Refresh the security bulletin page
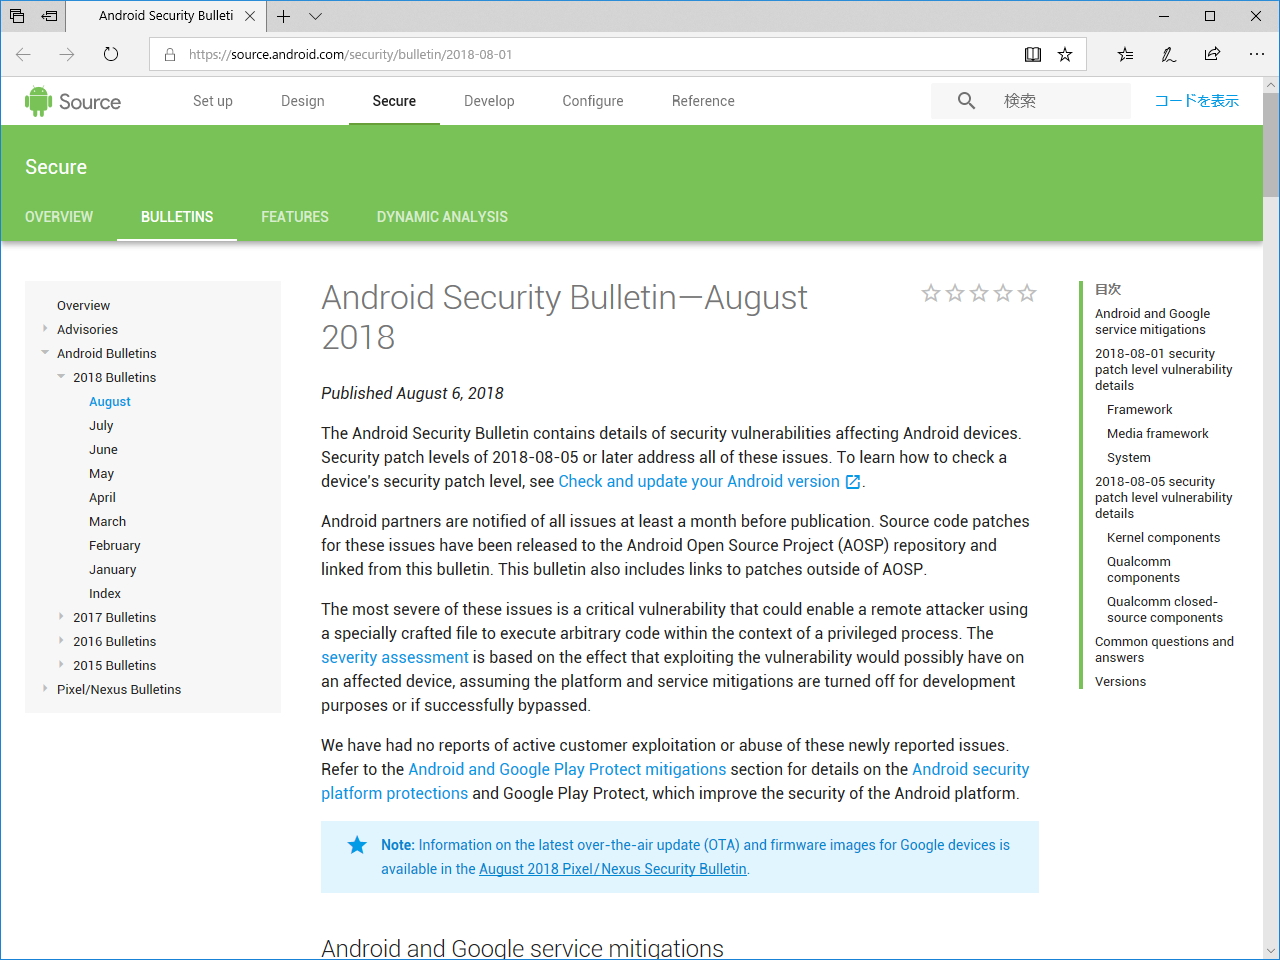 [x=110, y=54]
